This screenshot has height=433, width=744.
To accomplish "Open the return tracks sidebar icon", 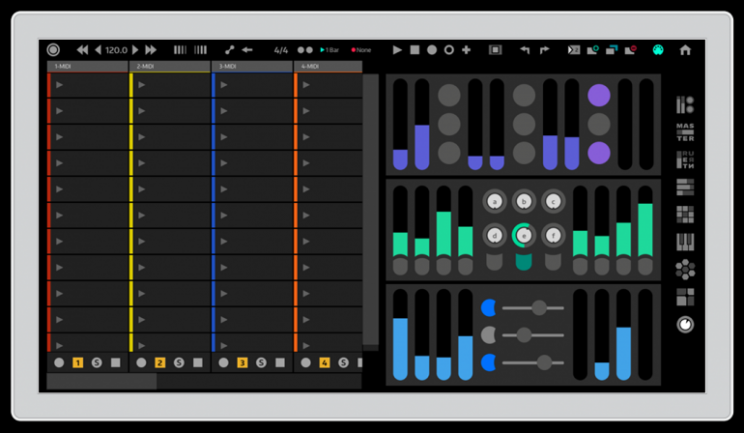I will (685, 160).
